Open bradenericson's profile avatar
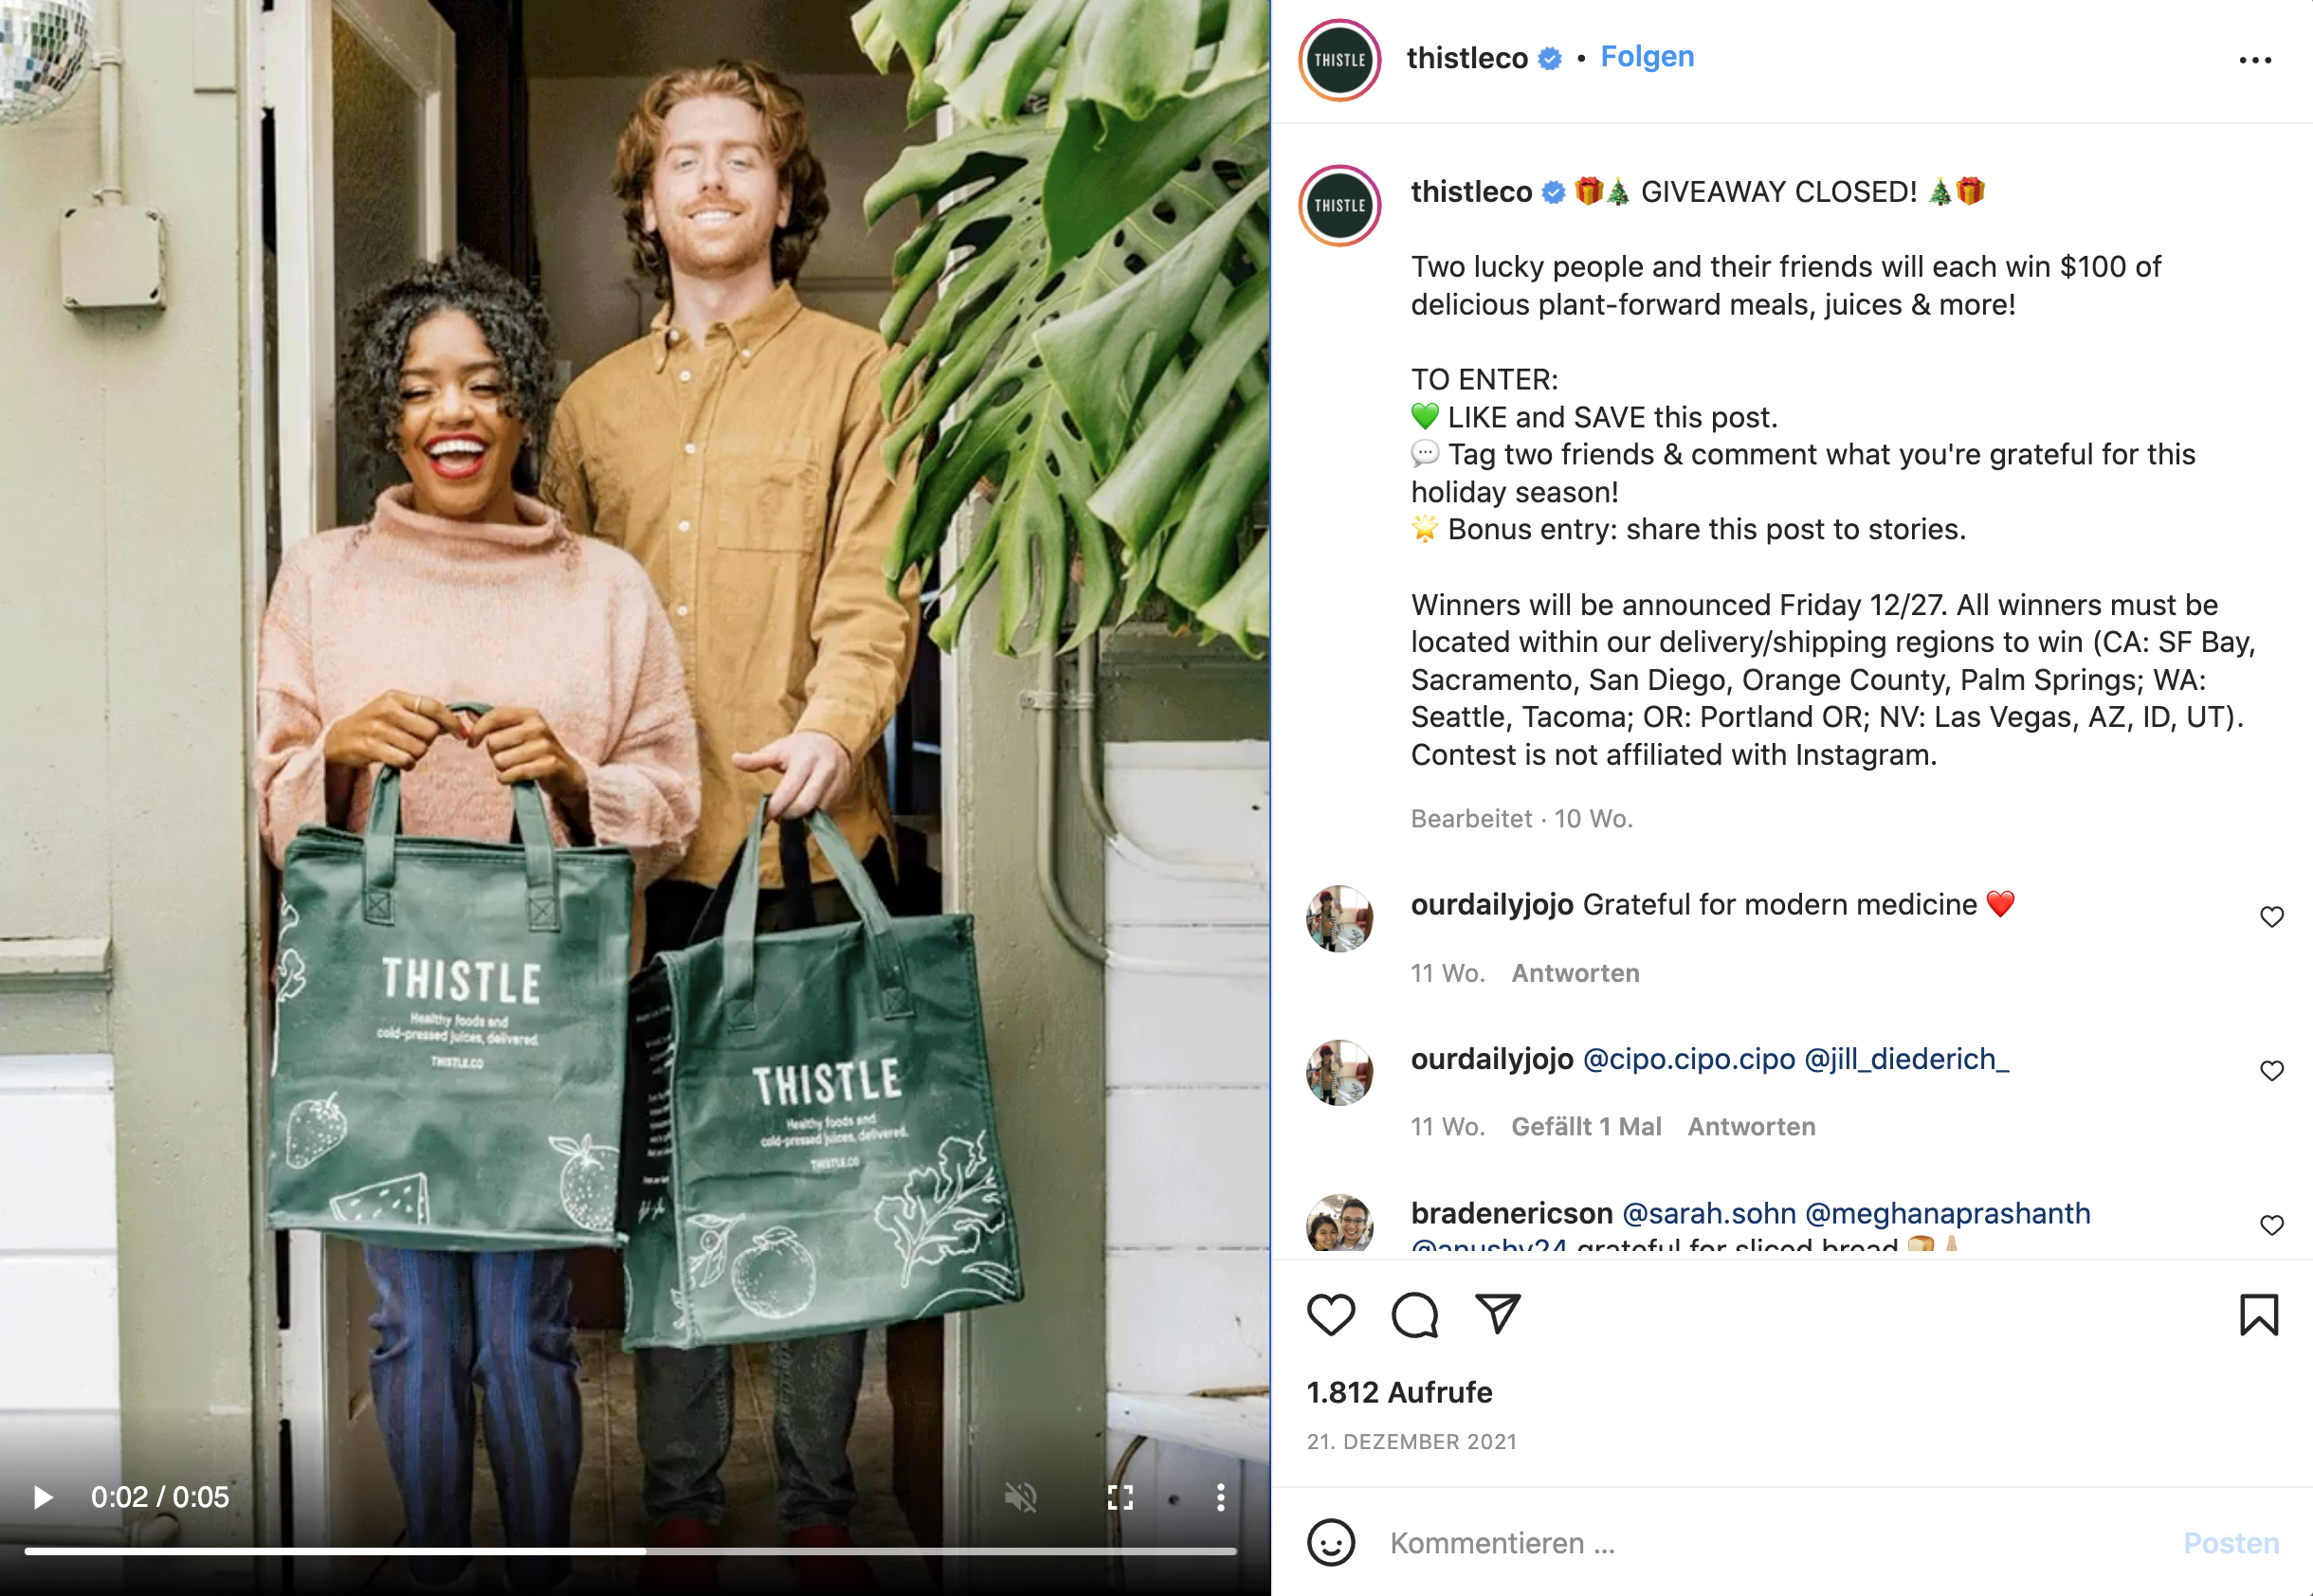 [x=1340, y=1223]
